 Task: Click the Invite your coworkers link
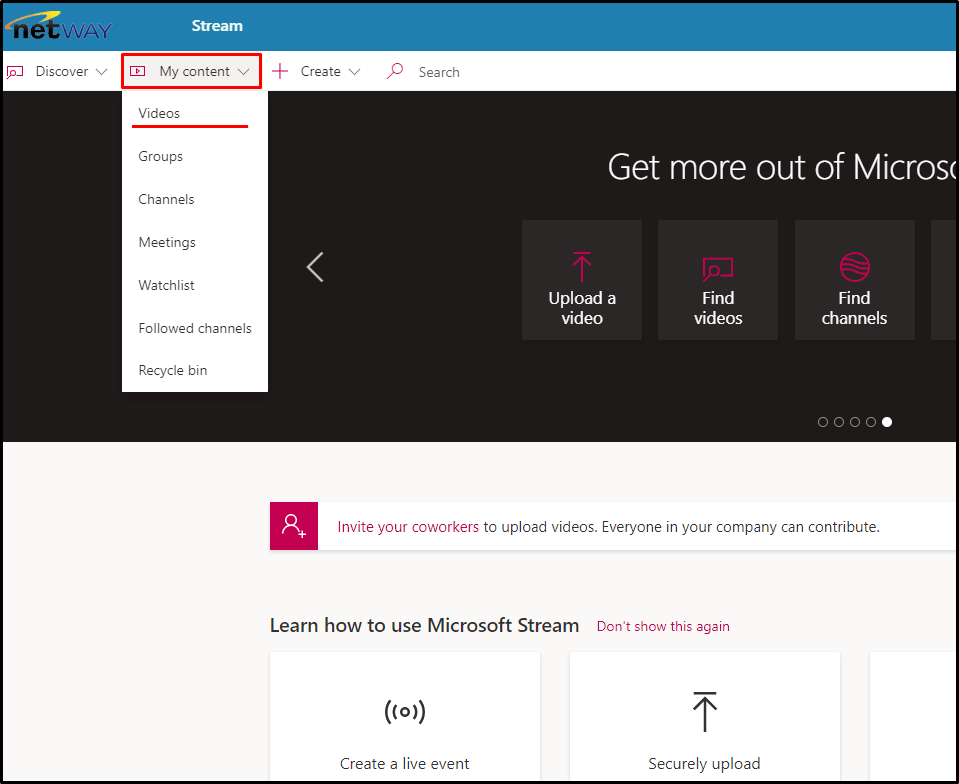[408, 526]
